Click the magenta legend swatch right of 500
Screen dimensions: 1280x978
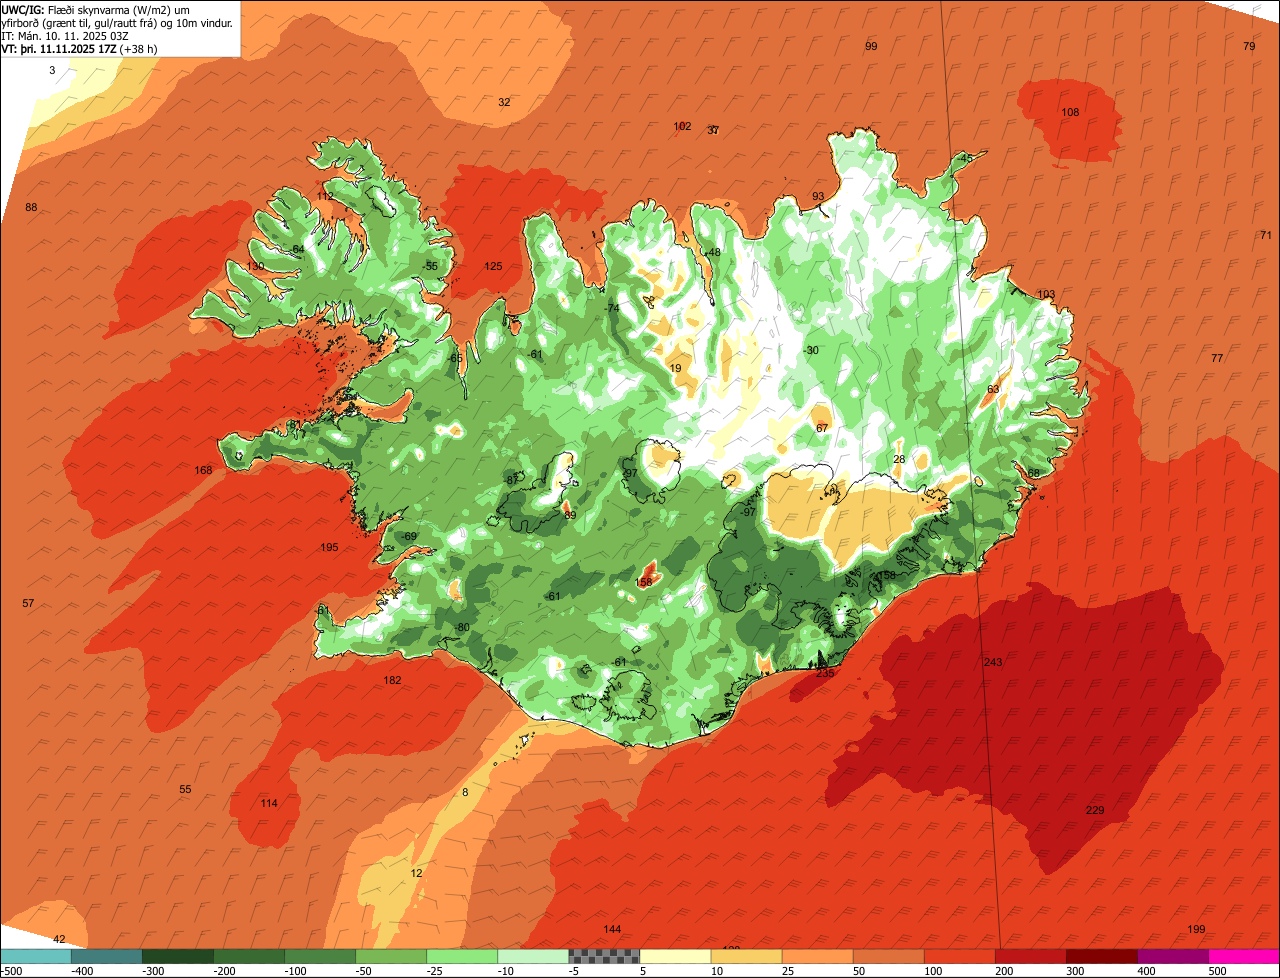click(1244, 956)
